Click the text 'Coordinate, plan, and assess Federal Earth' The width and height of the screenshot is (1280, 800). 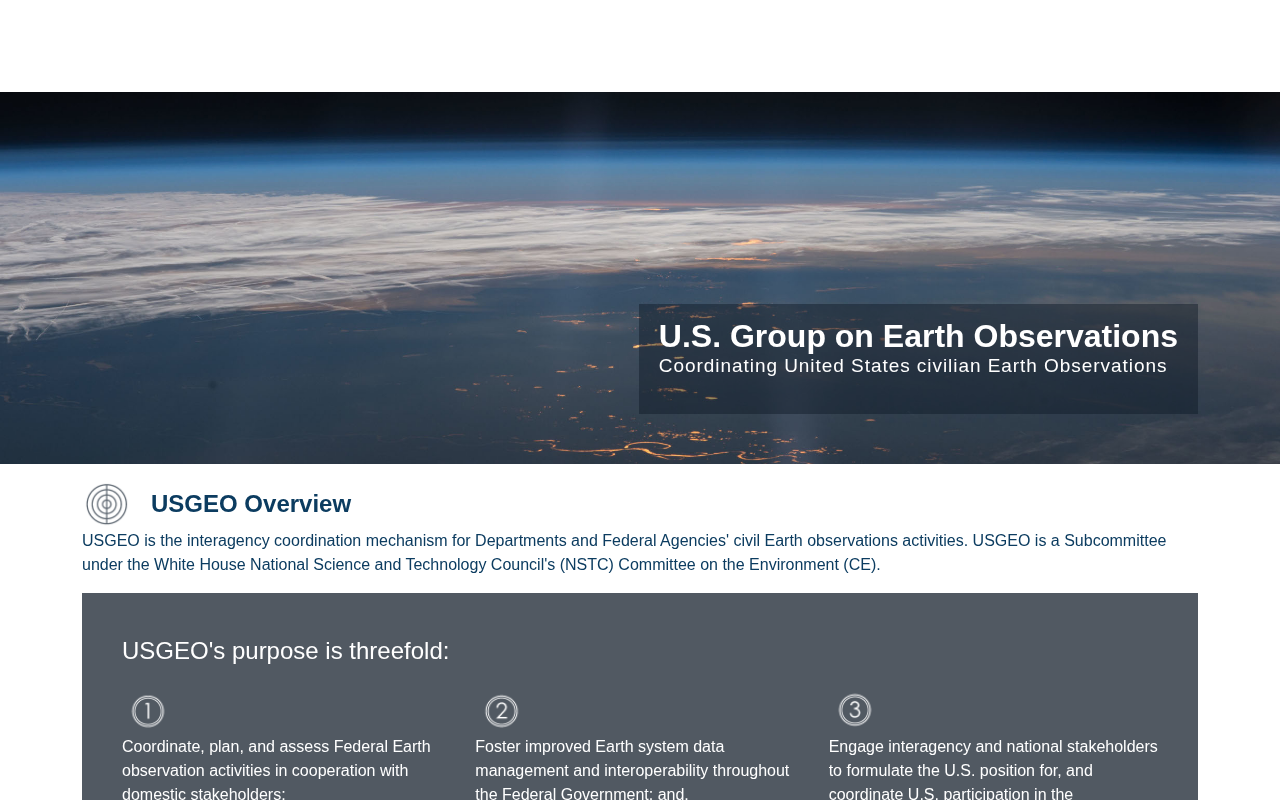276,747
